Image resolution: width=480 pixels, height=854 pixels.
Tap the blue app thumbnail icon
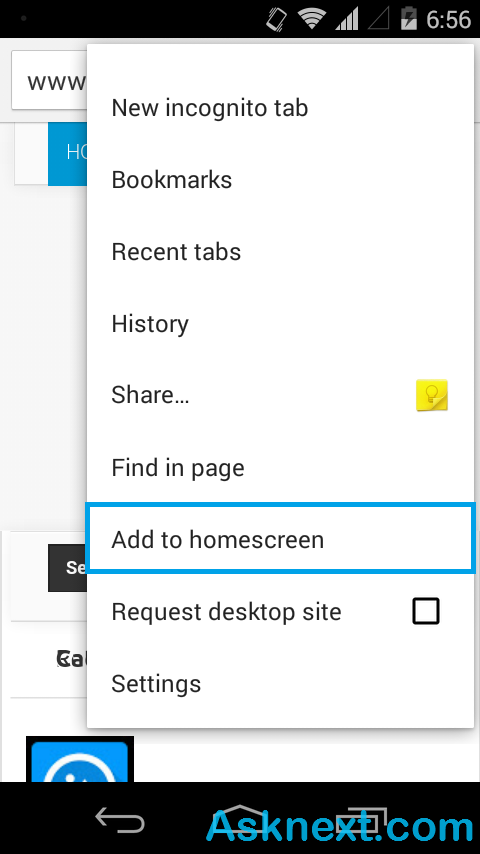pos(80,759)
